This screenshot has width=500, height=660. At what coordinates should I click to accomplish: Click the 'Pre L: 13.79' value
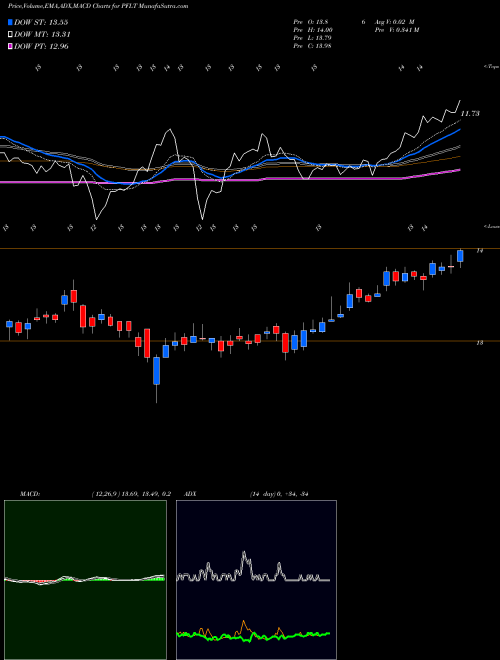tap(313, 38)
